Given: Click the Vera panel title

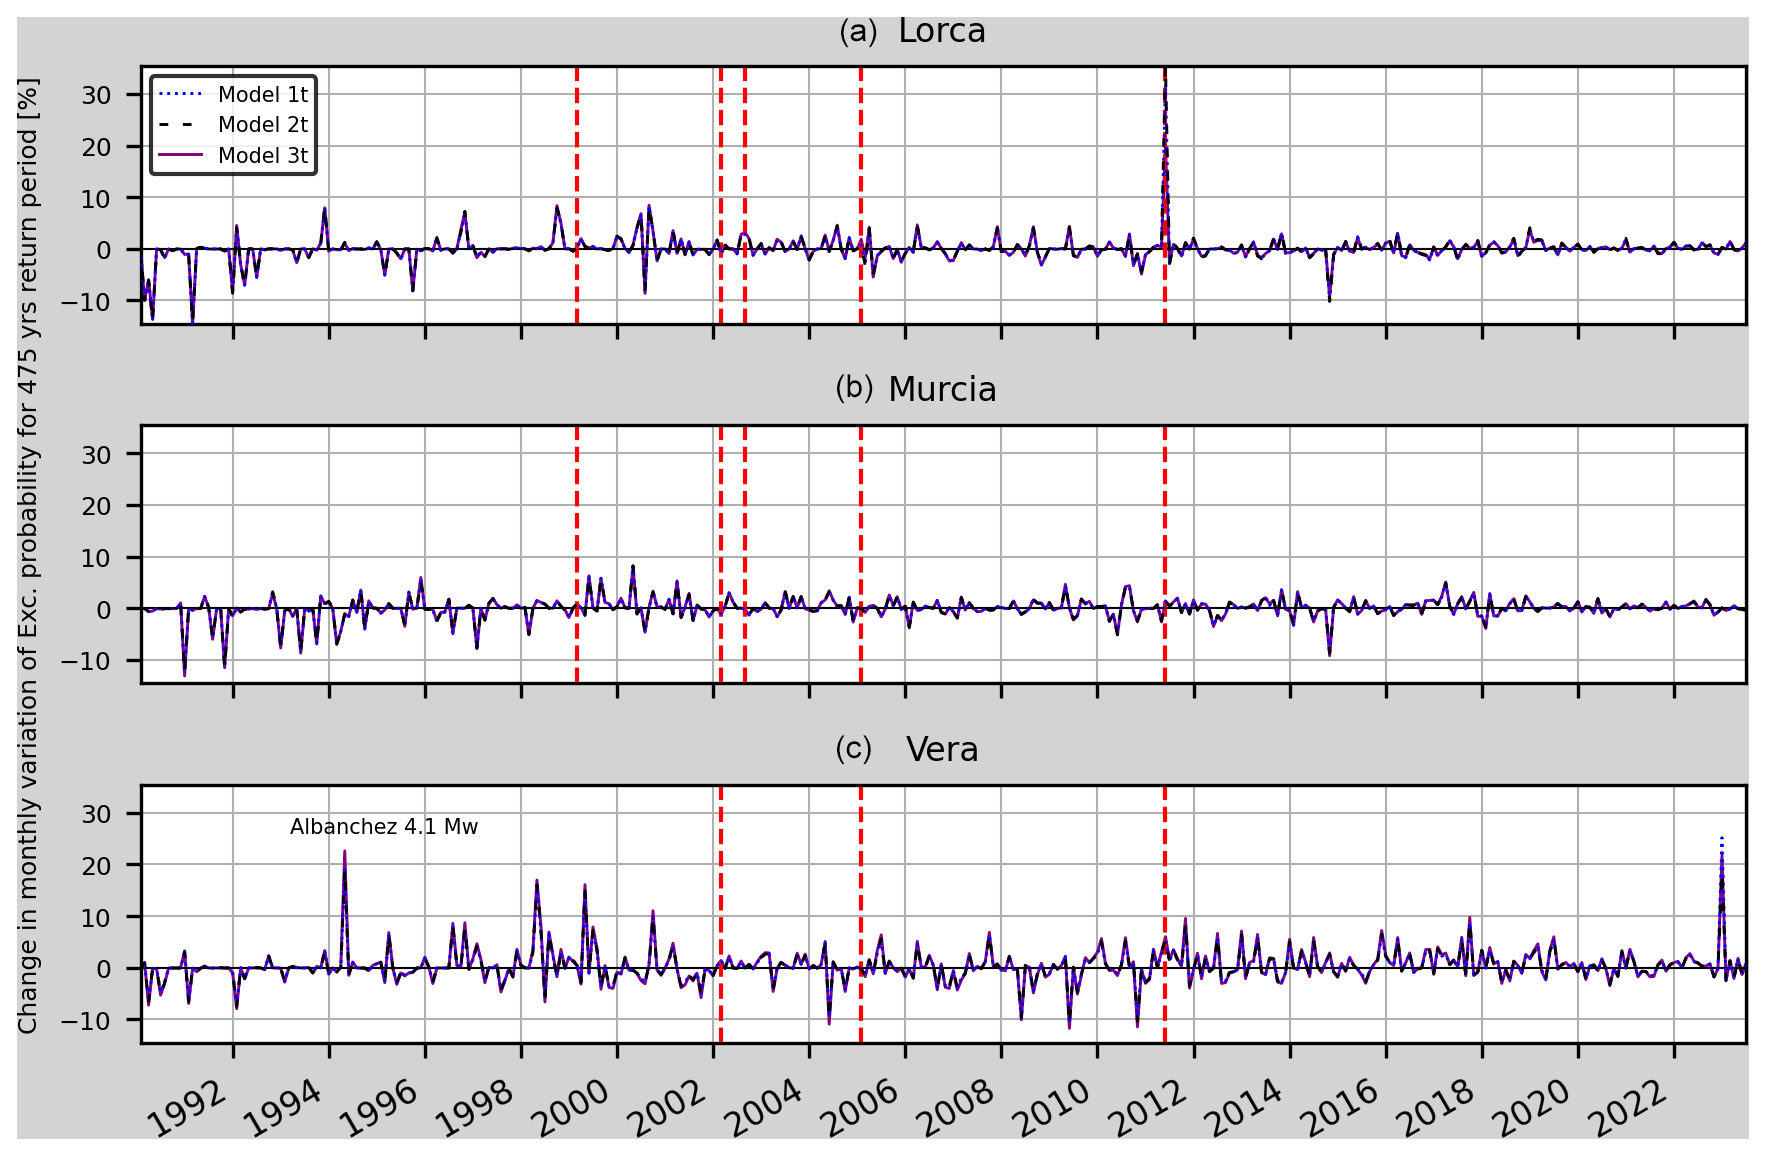Looking at the screenshot, I should pyautogui.click(x=941, y=750).
